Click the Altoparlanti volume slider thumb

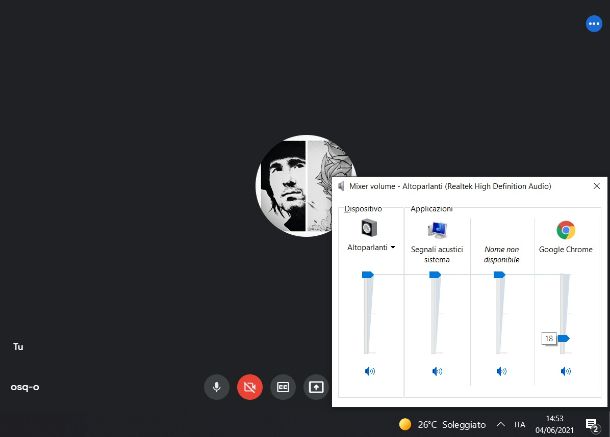(368, 275)
